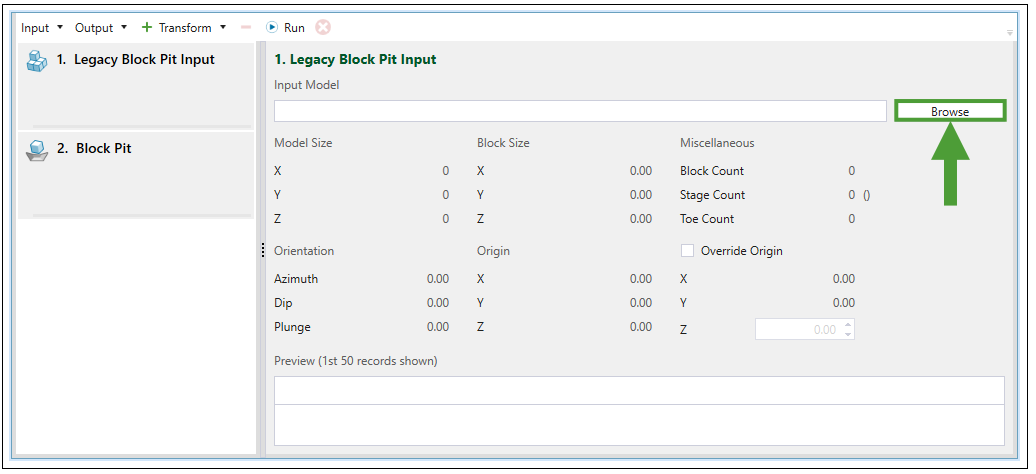Click the 'Model Size' label

(303, 143)
